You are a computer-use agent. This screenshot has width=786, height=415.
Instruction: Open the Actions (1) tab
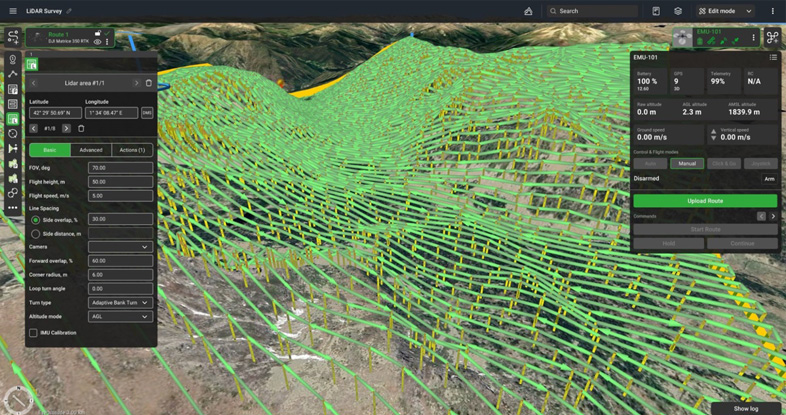(x=131, y=150)
